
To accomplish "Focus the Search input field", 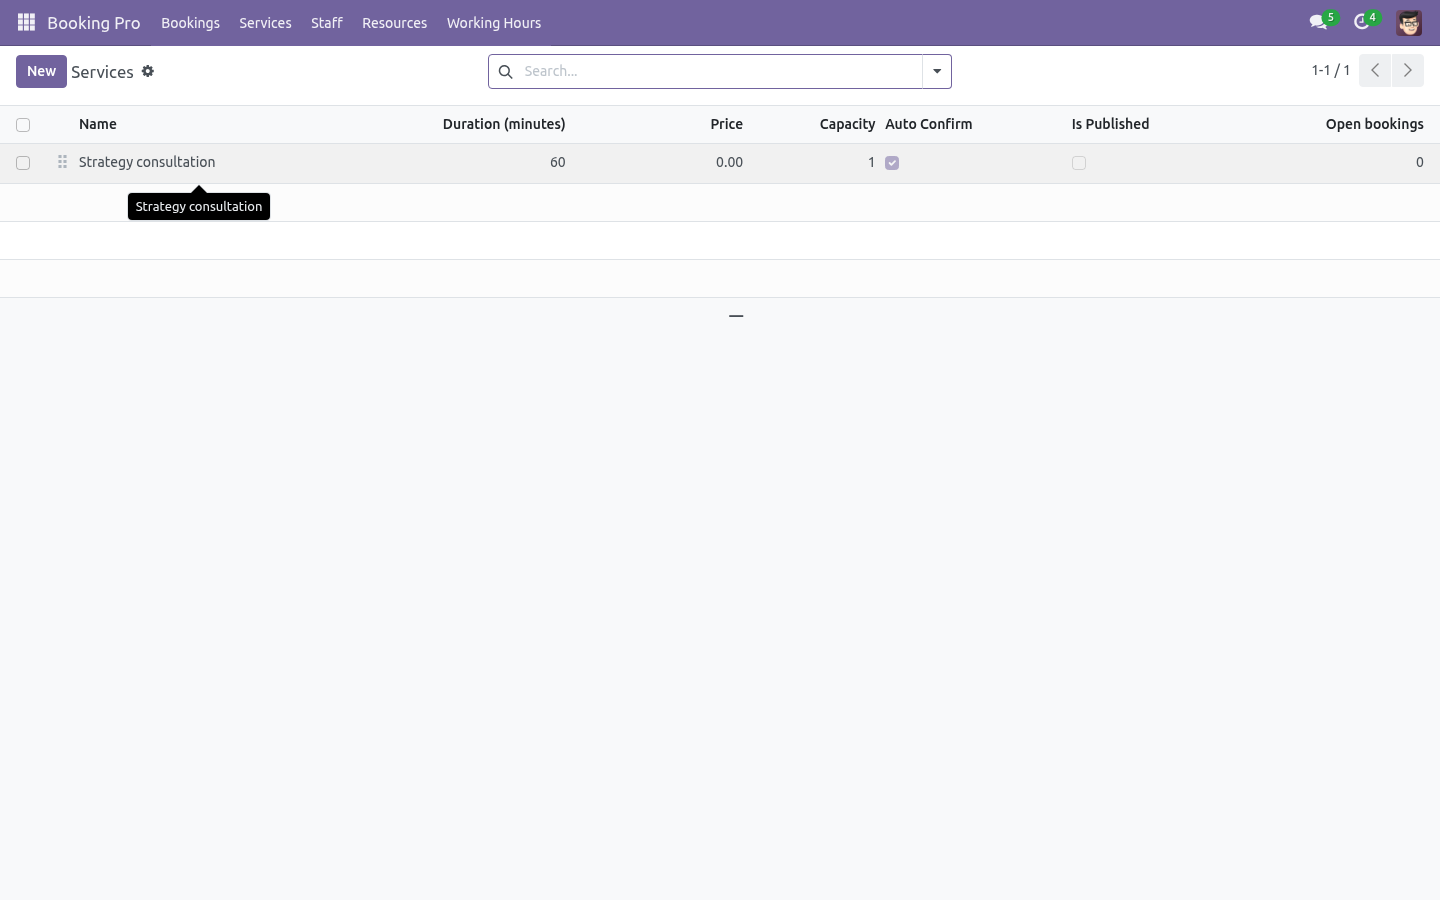I will click(x=719, y=72).
